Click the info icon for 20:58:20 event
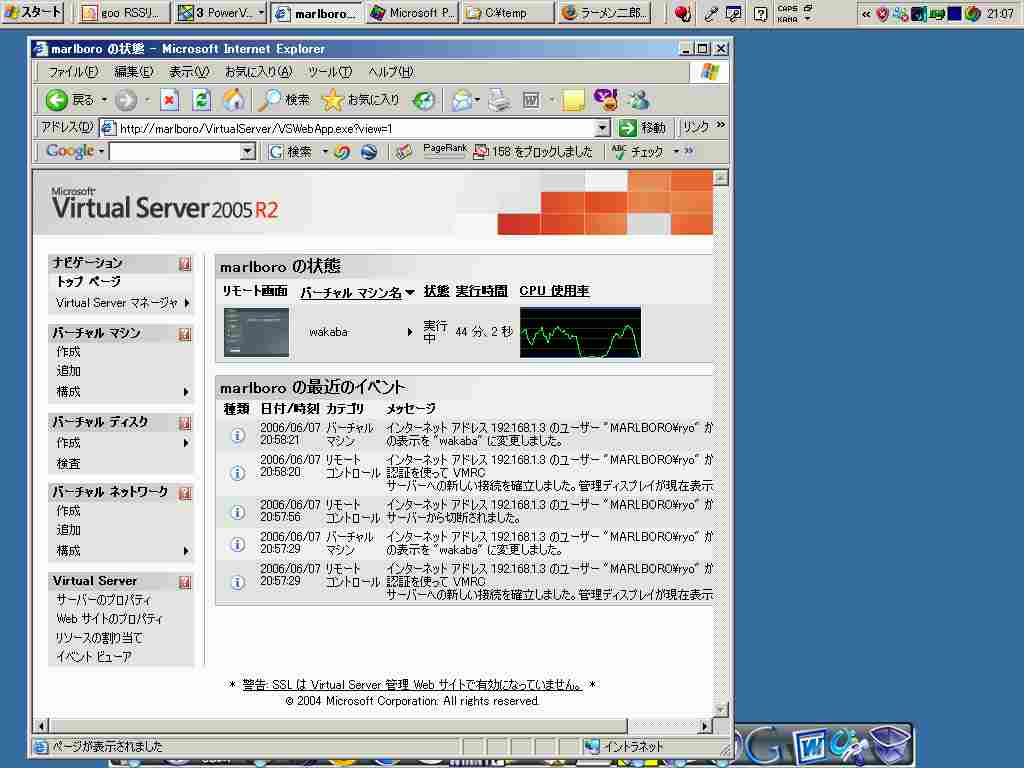 (x=238, y=473)
